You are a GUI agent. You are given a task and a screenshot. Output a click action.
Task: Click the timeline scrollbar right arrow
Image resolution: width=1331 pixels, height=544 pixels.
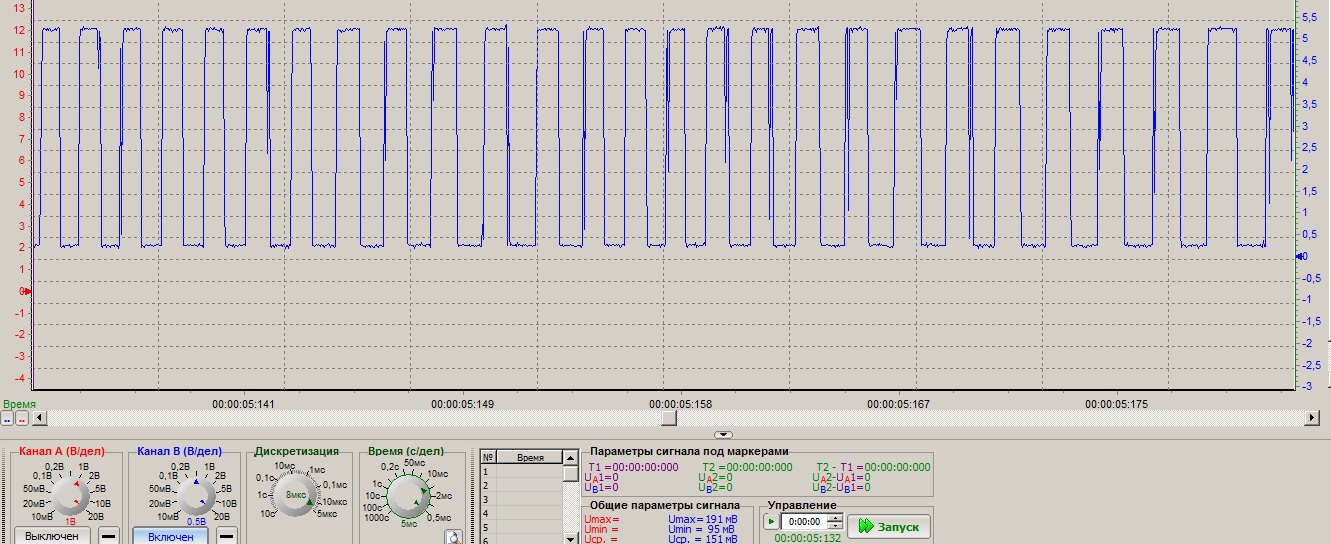1312,417
